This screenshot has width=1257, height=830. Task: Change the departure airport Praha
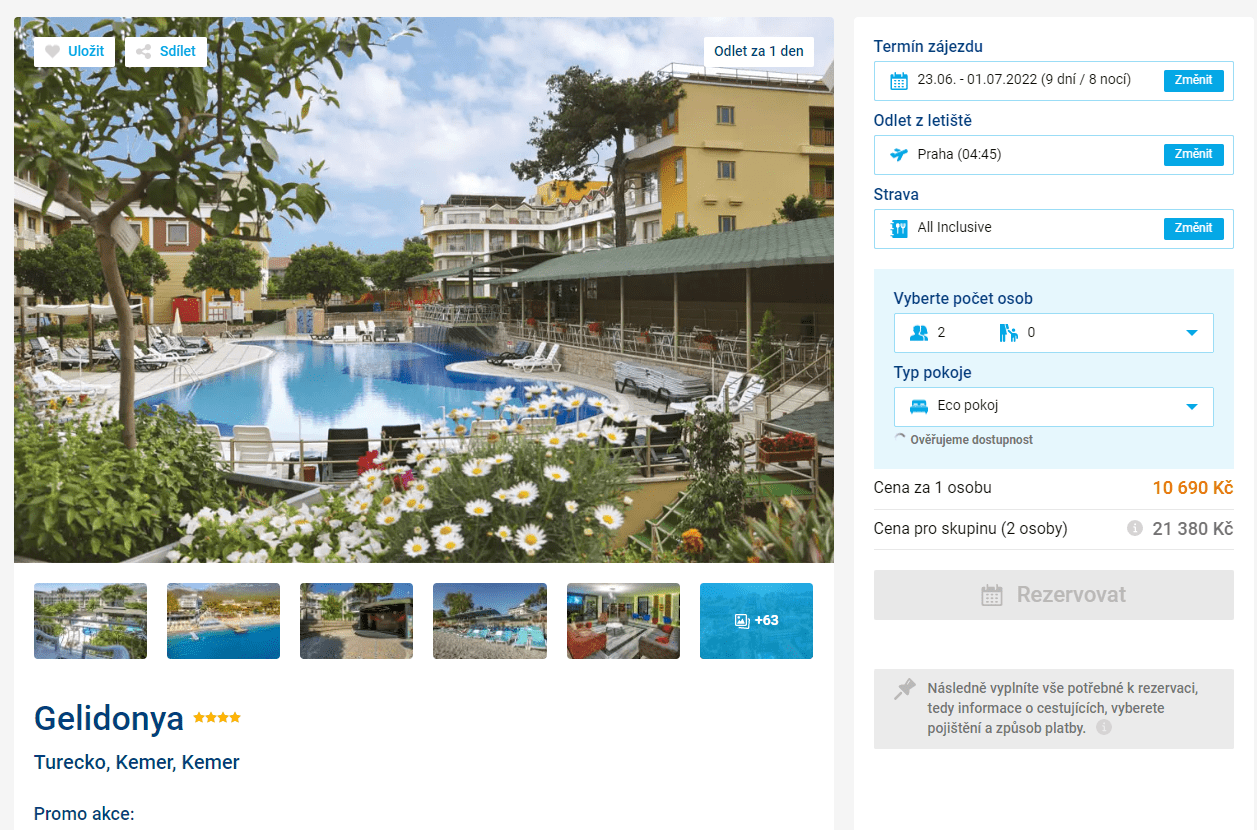[1194, 154]
